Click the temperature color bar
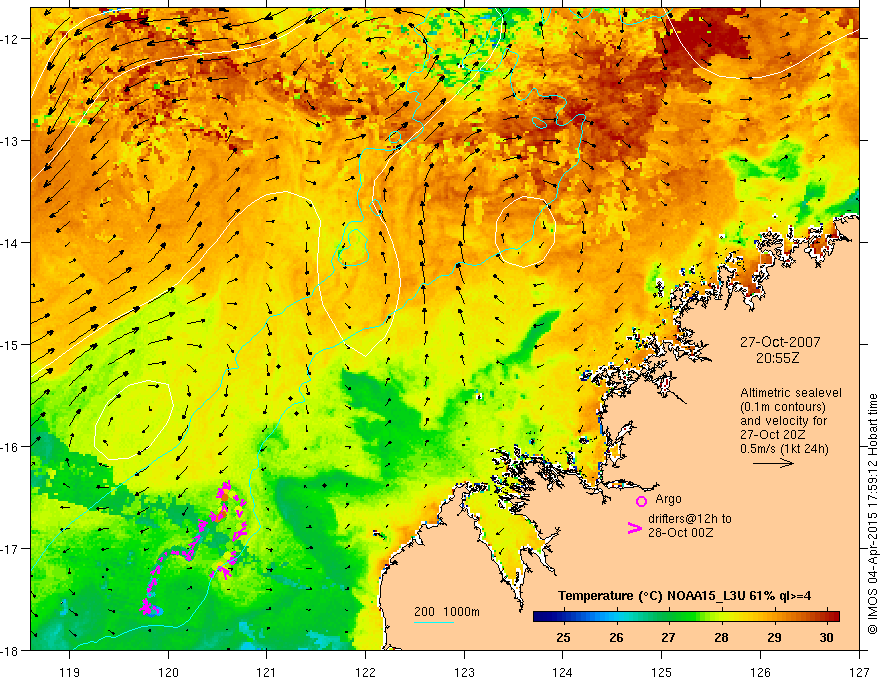This screenshot has height=680, width=880. tap(686, 617)
